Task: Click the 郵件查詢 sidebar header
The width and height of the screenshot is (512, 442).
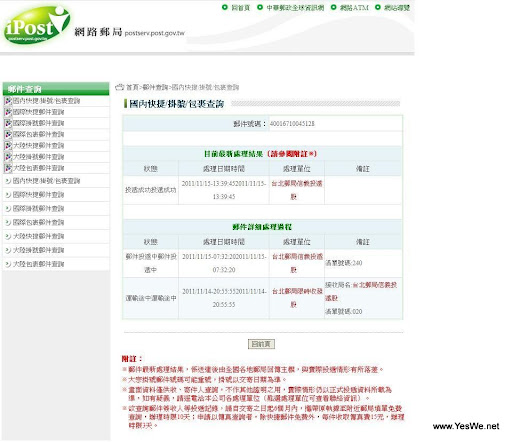Action: (x=56, y=89)
